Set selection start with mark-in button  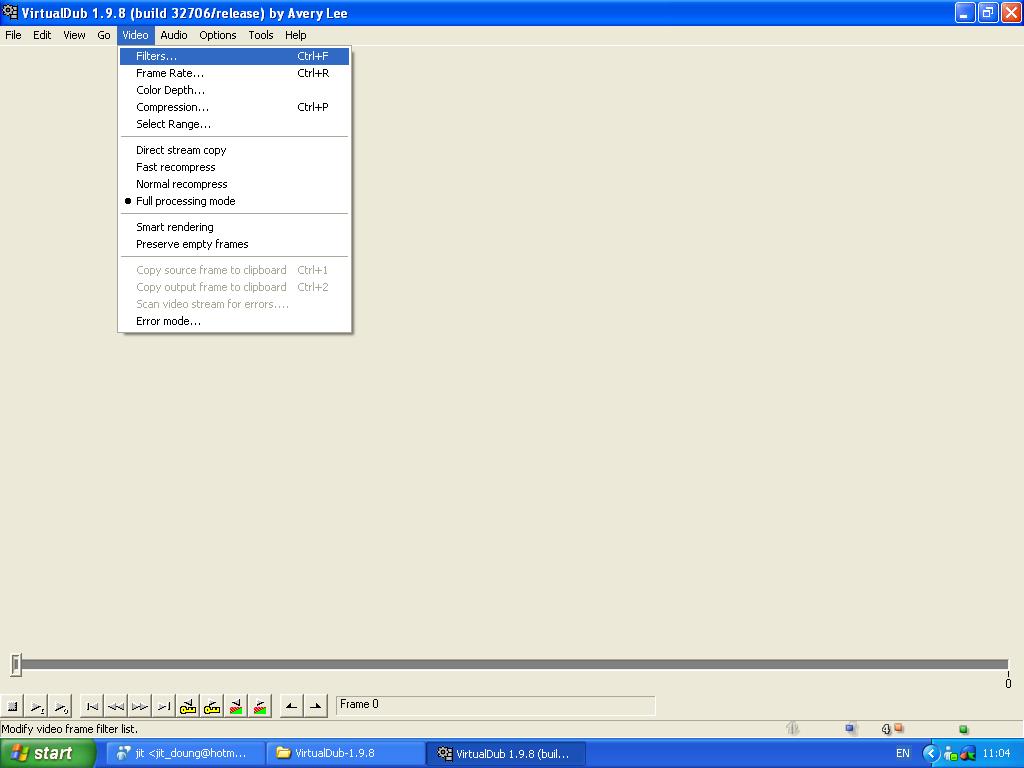291,706
